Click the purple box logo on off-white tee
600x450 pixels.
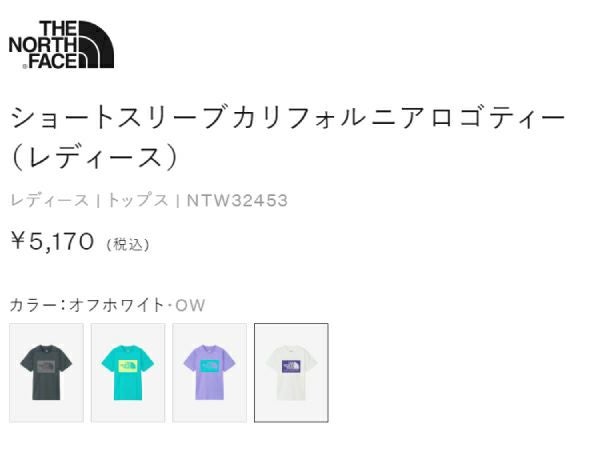pos(291,366)
